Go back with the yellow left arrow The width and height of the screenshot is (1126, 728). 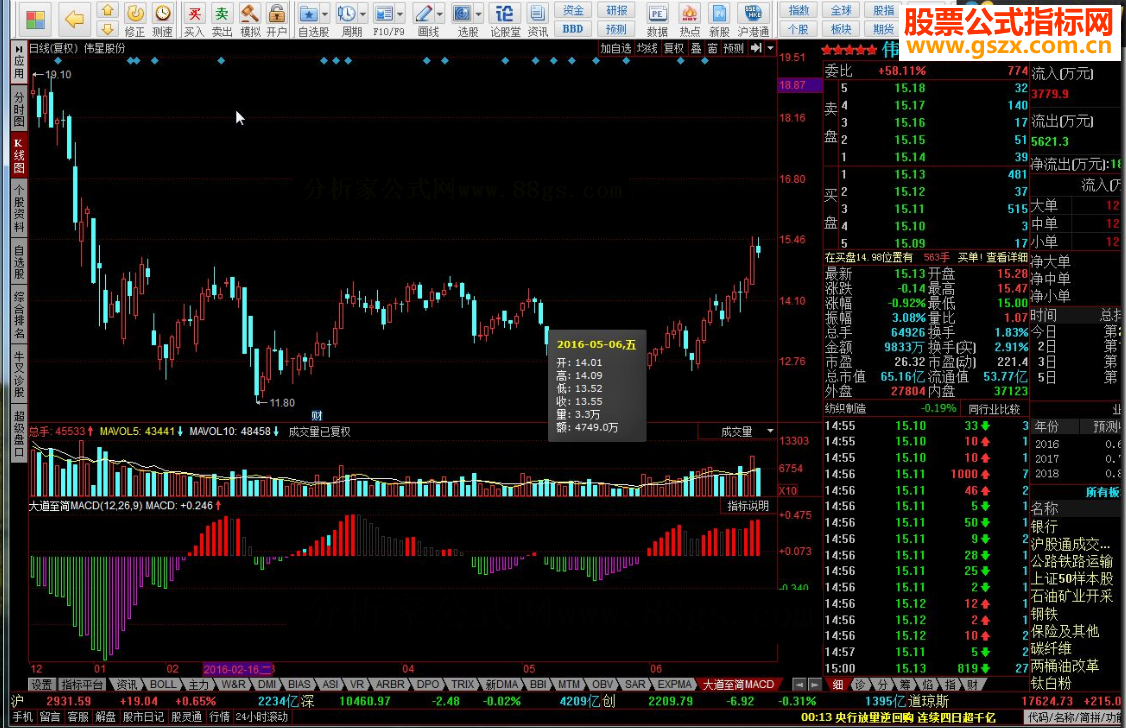[74, 19]
